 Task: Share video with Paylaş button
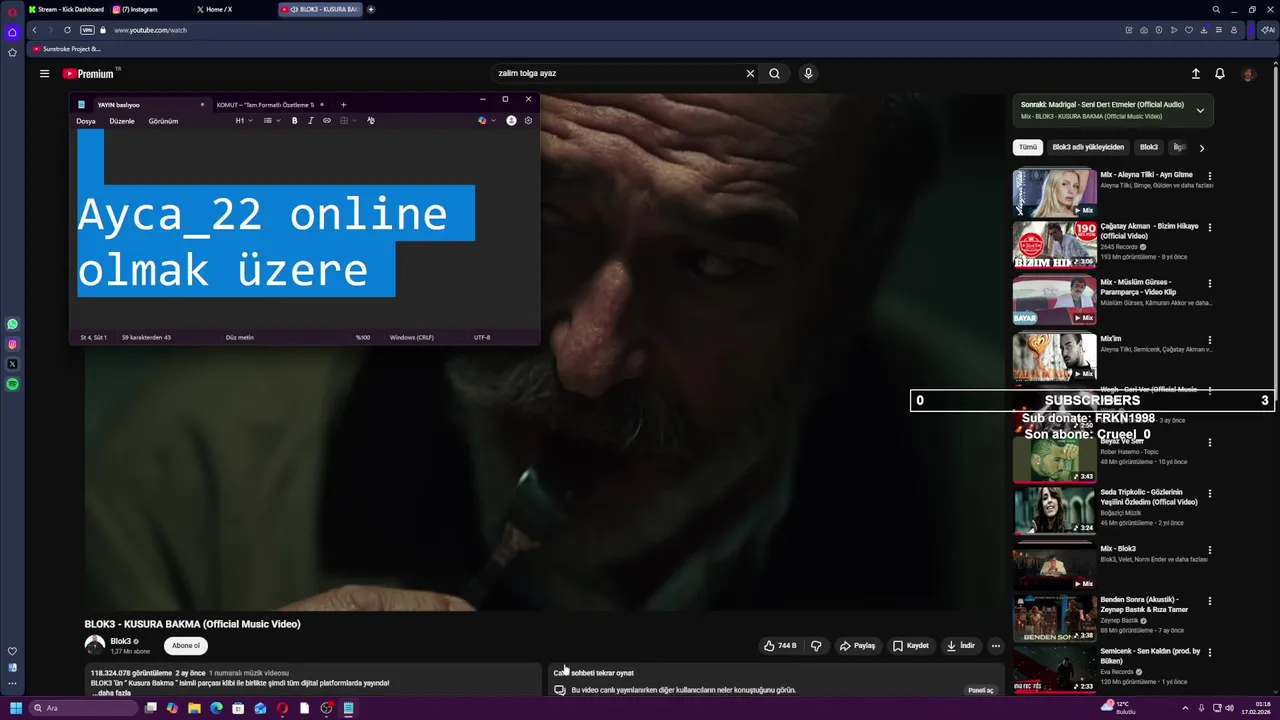(x=857, y=646)
